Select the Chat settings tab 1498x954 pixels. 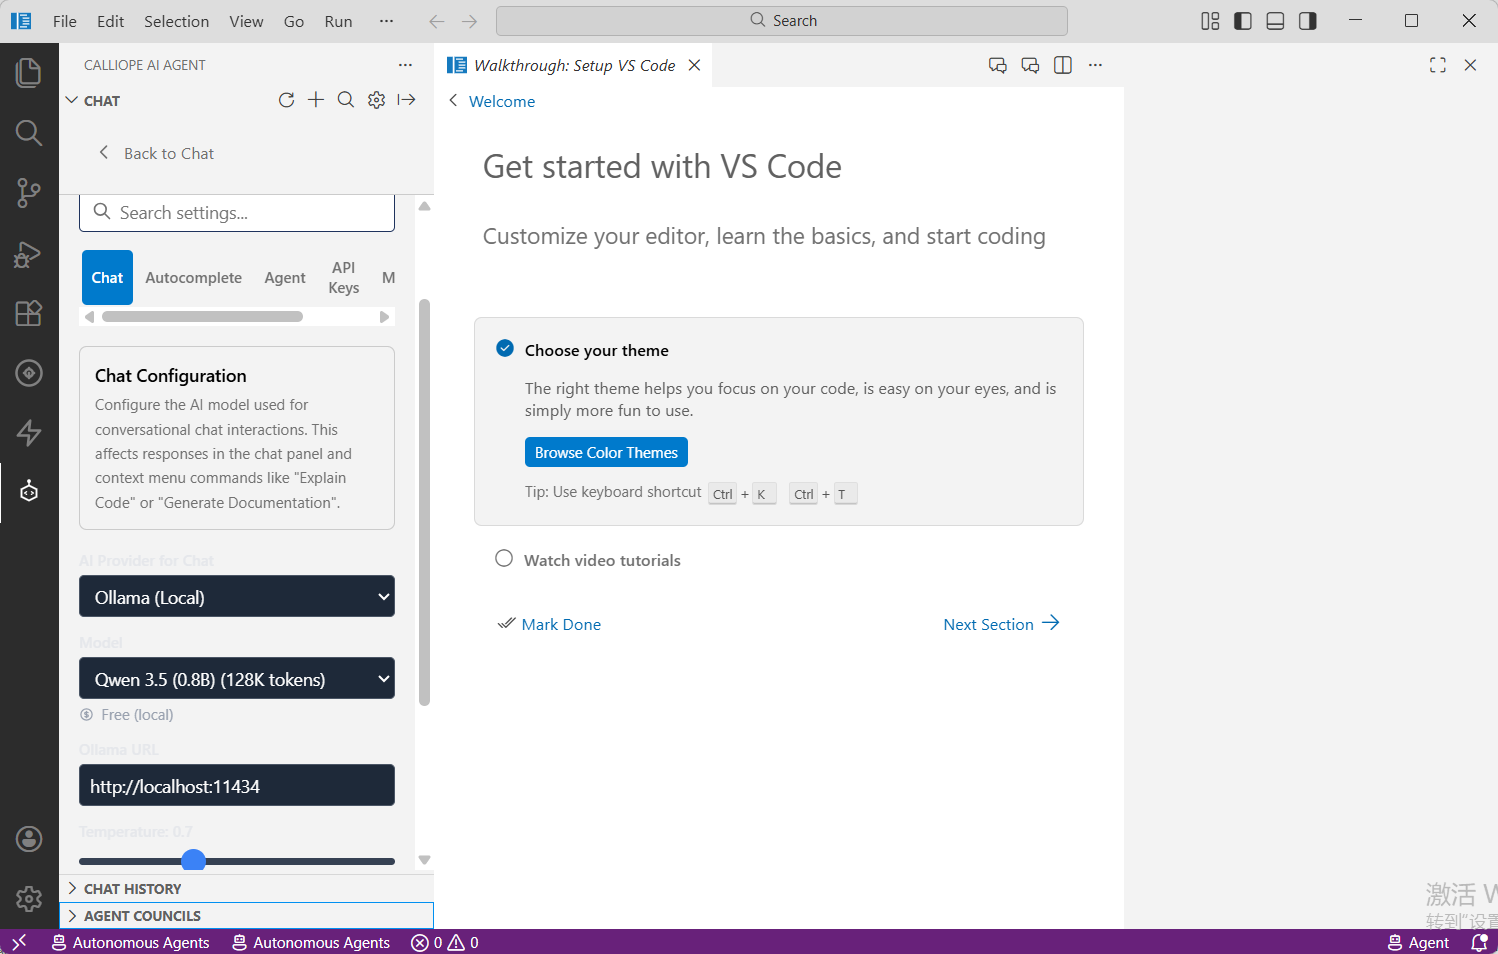coord(107,278)
